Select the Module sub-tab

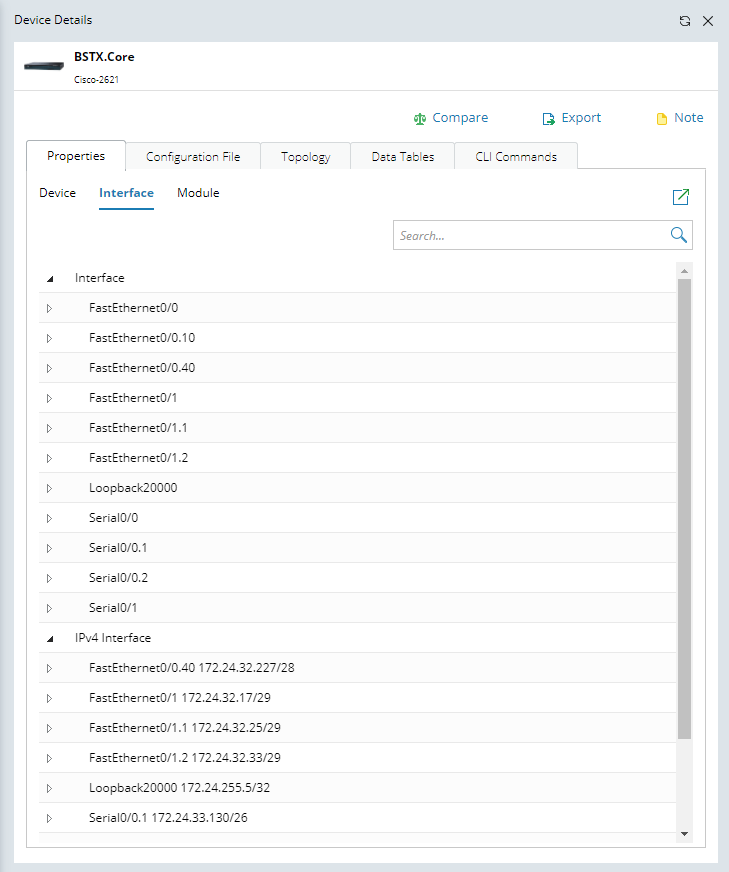pos(198,193)
